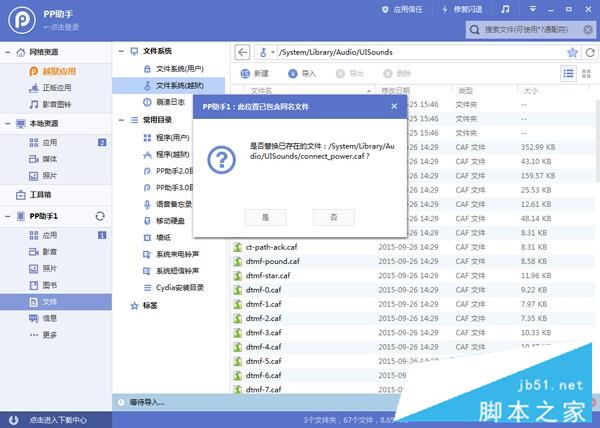
Task: Confirm replace with 是 button
Action: click(266, 217)
